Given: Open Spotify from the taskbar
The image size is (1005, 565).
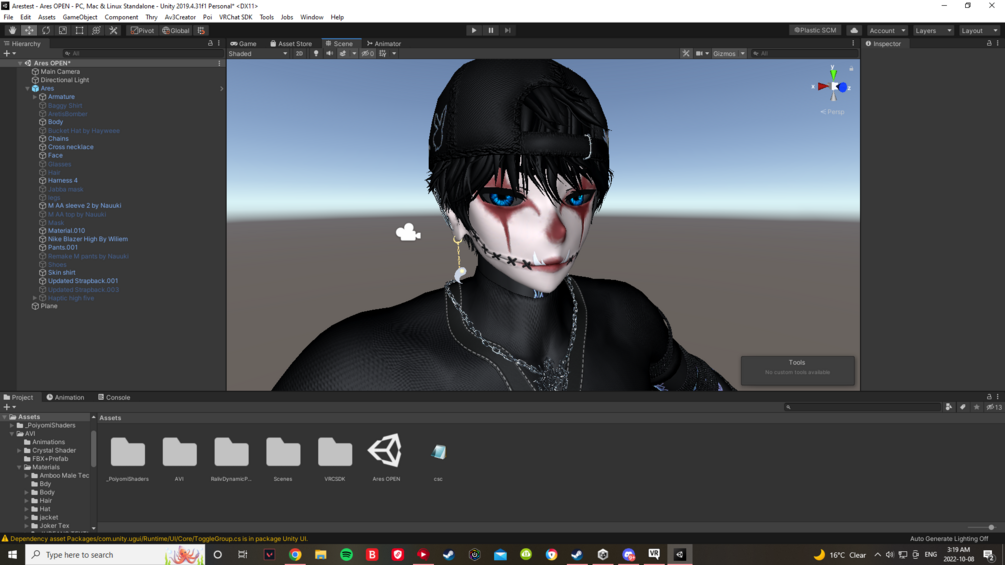Looking at the screenshot, I should 346,555.
